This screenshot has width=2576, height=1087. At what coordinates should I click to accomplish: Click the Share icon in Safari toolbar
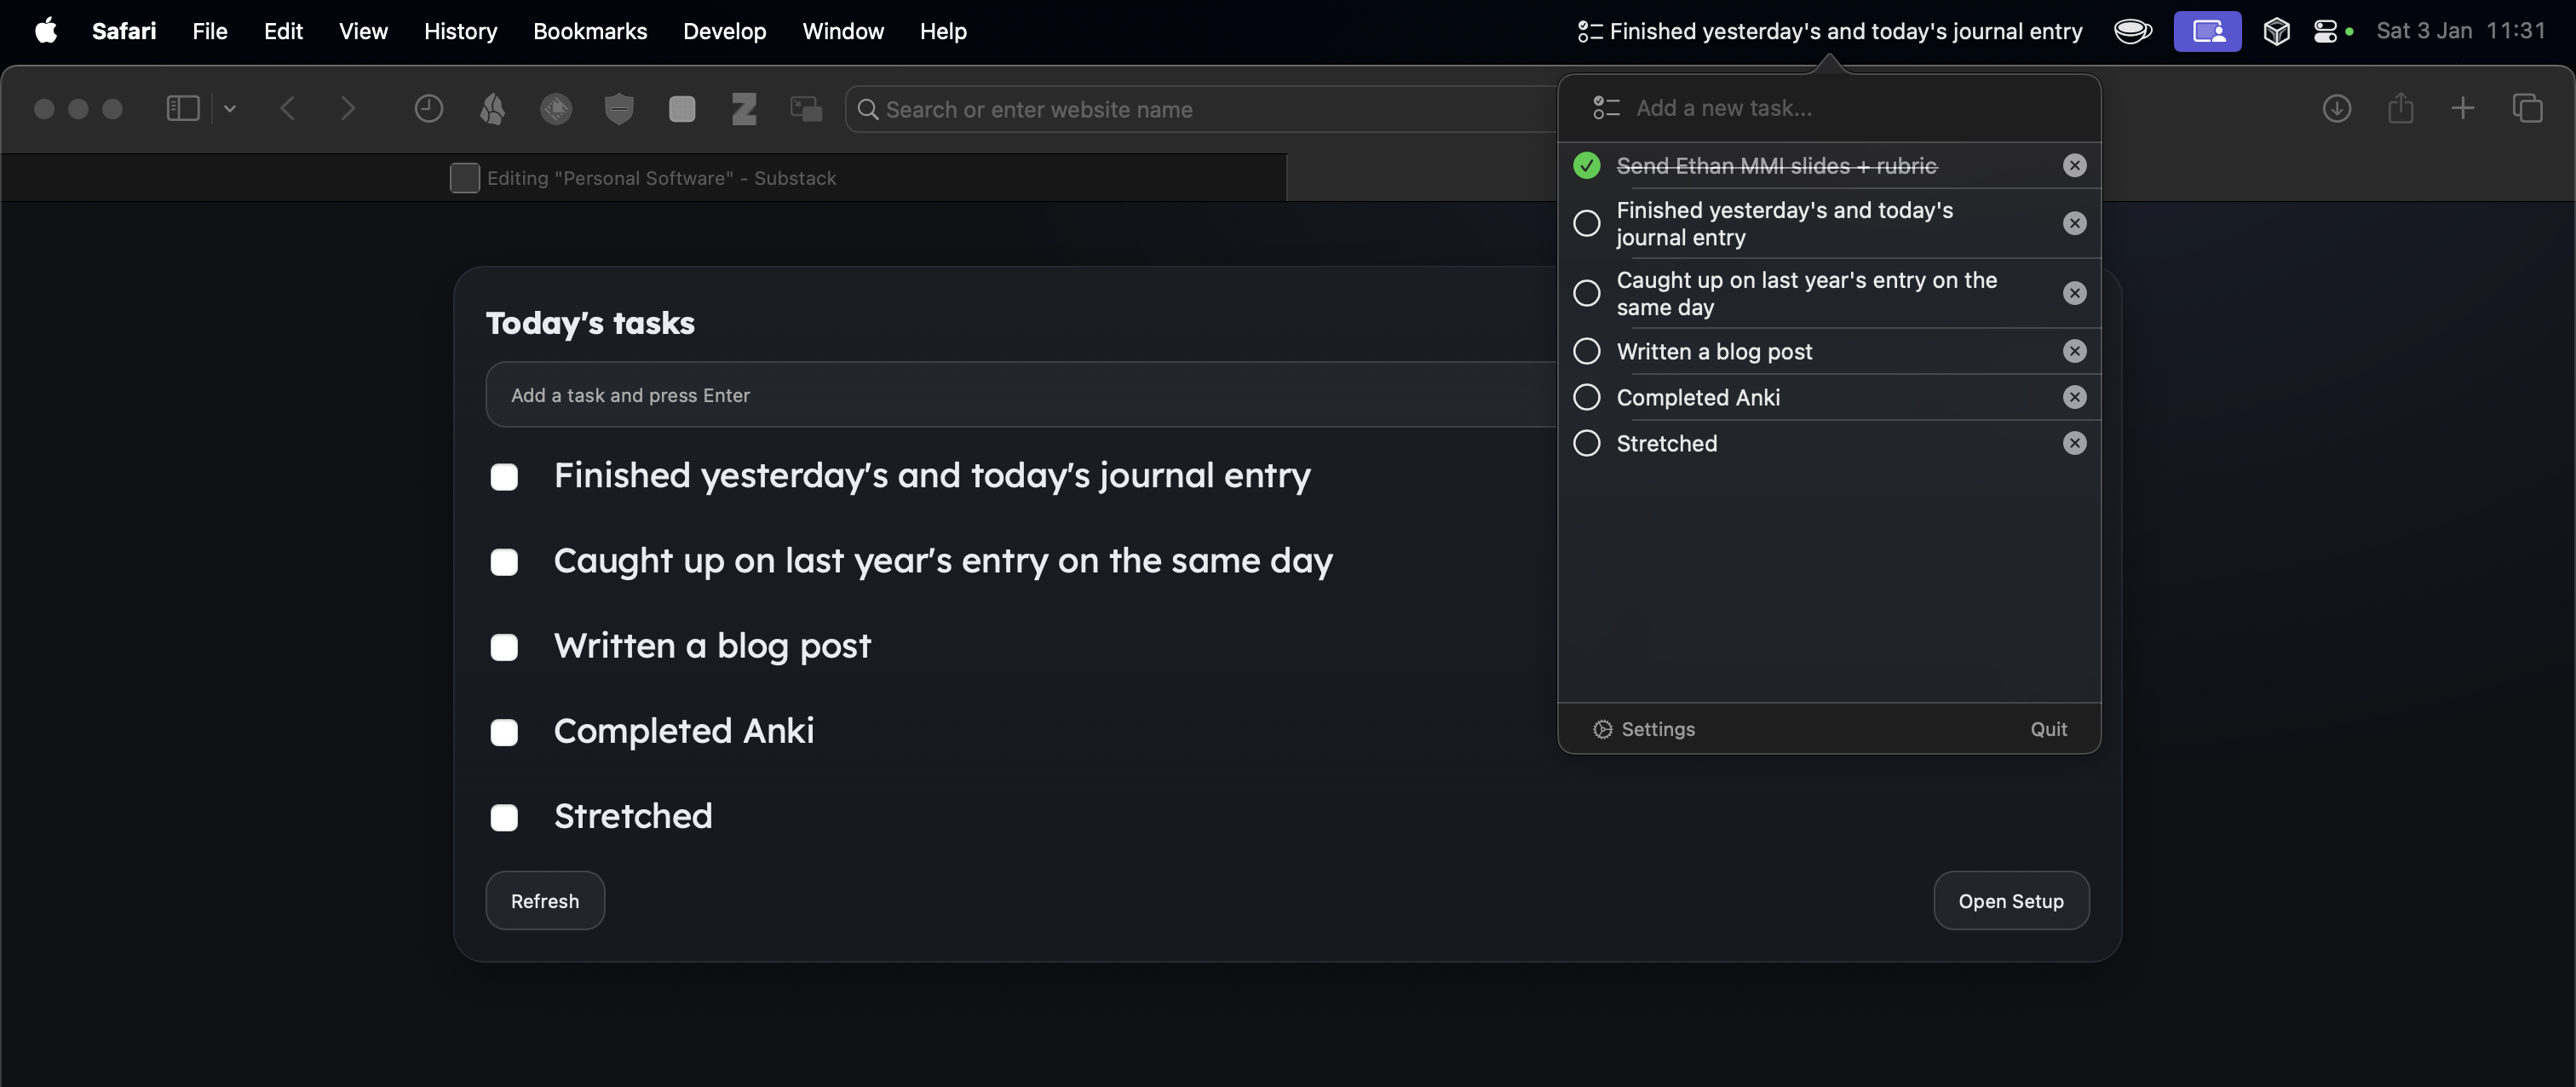[x=2400, y=108]
